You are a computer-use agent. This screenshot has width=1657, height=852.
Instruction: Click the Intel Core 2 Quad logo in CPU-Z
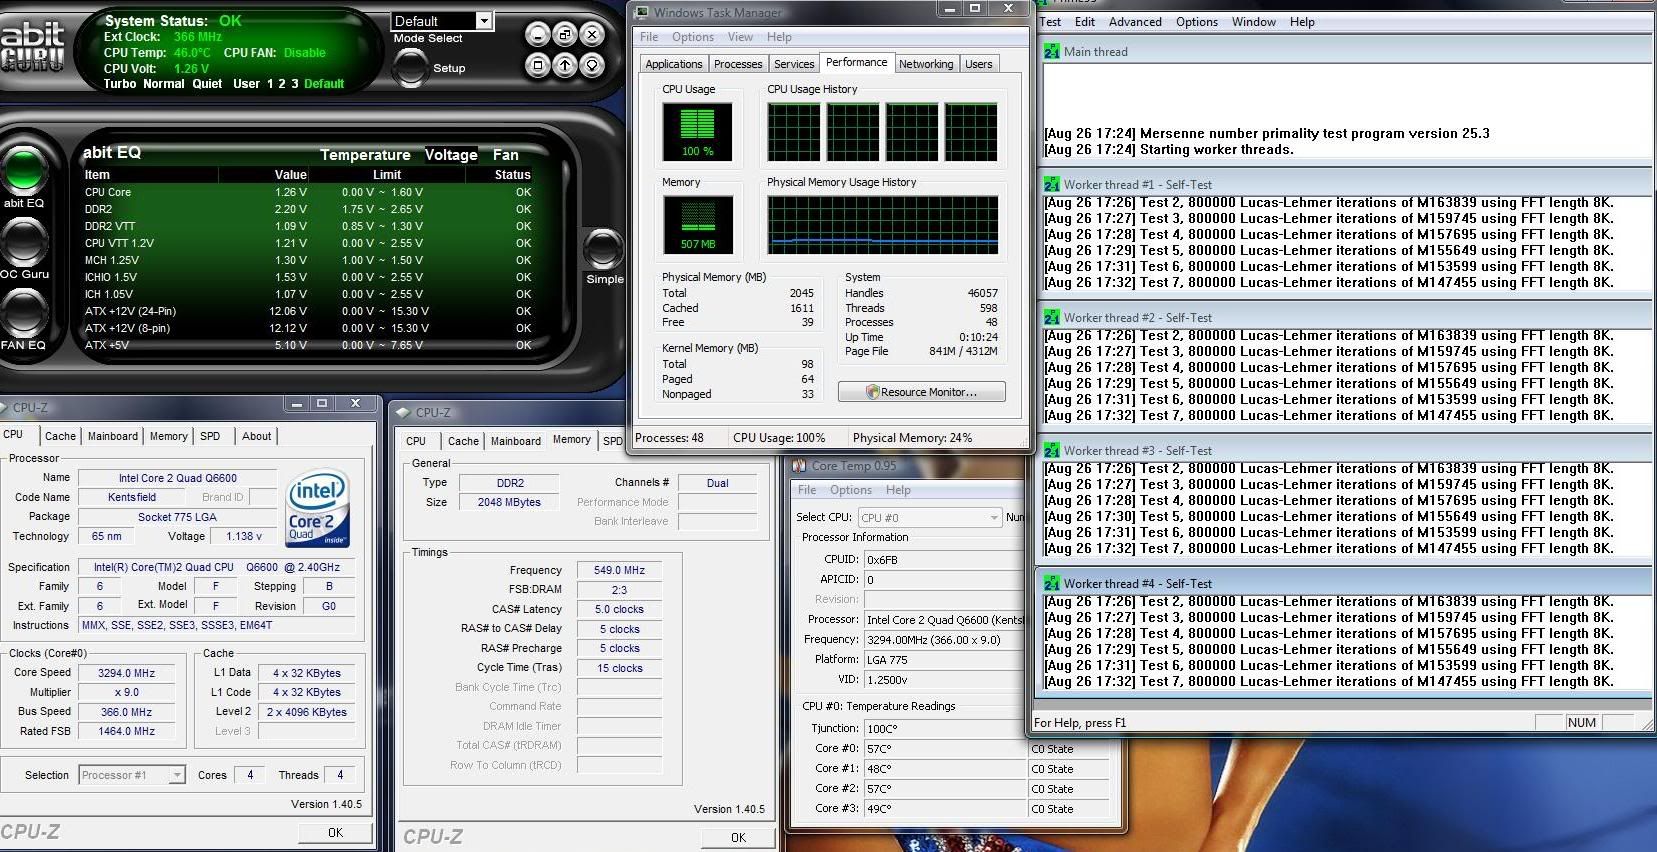(x=318, y=509)
